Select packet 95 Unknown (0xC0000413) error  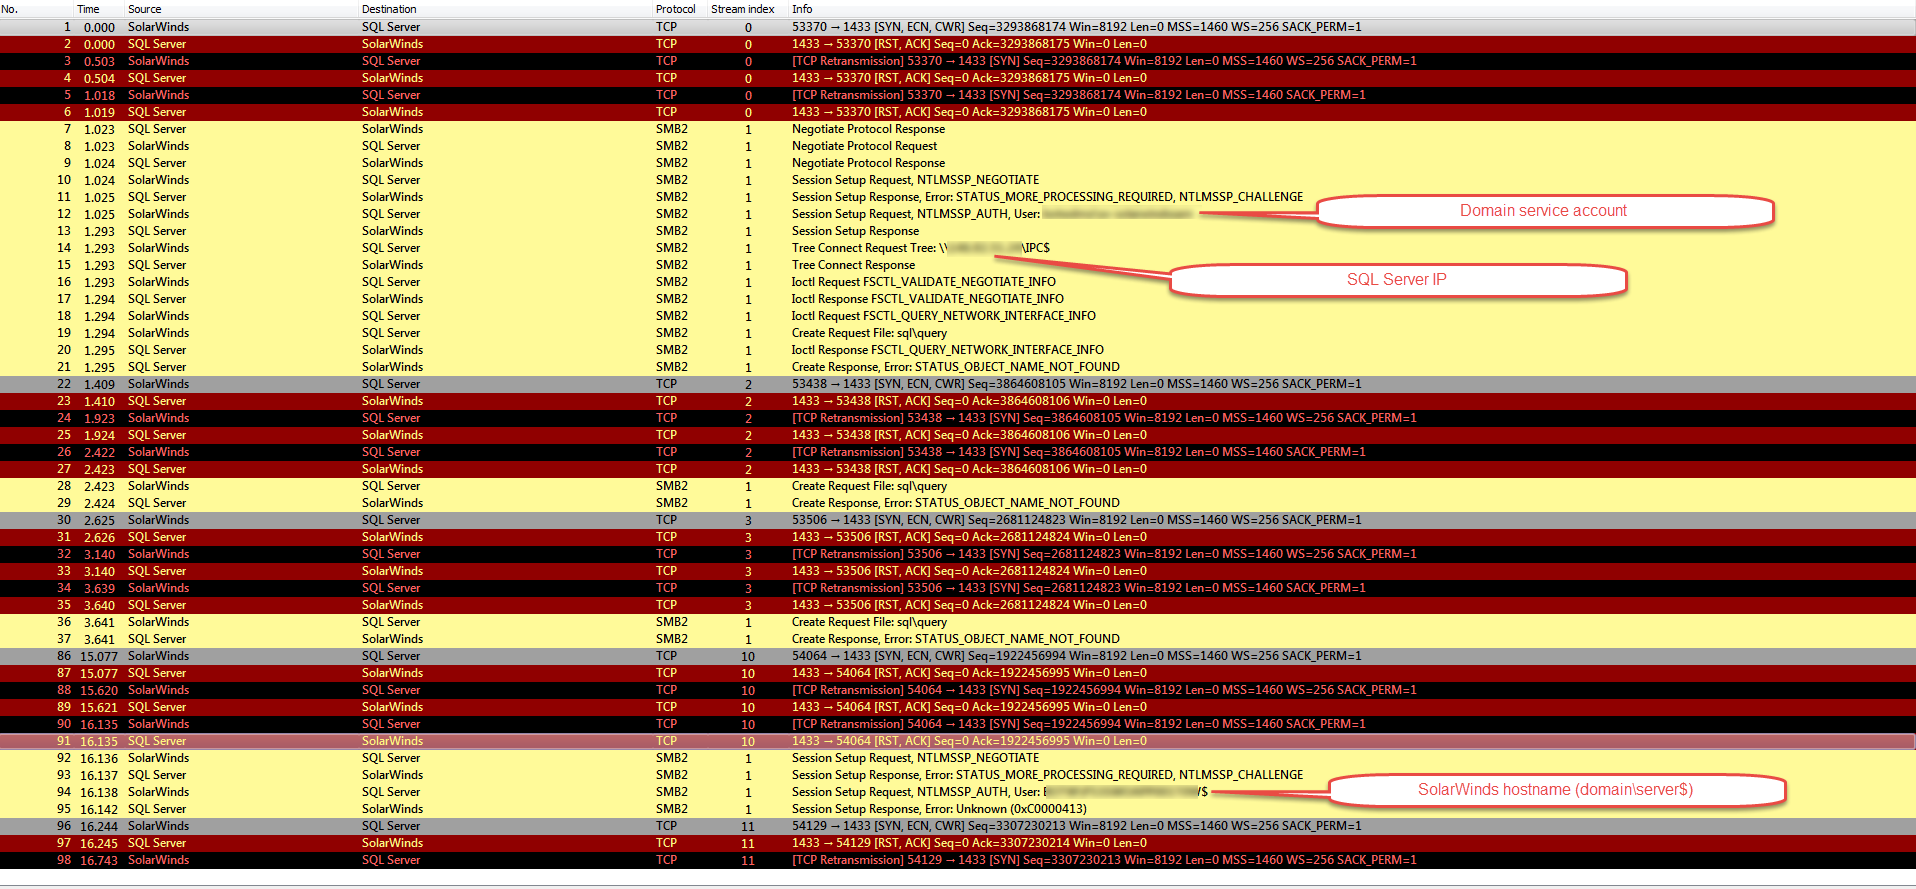958,809
